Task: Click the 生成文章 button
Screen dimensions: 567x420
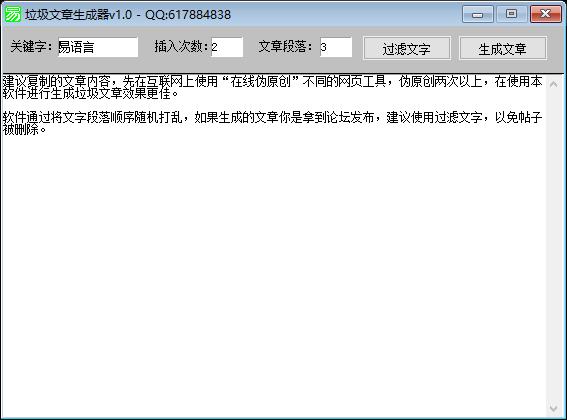Action: coord(503,48)
